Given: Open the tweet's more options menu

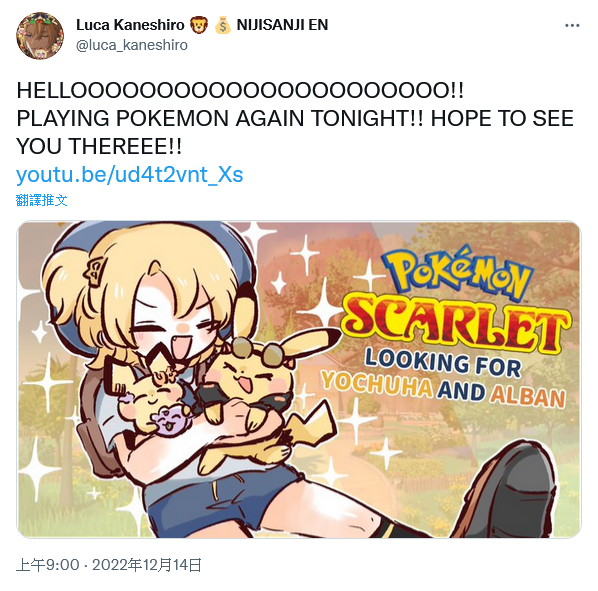Looking at the screenshot, I should pyautogui.click(x=572, y=26).
